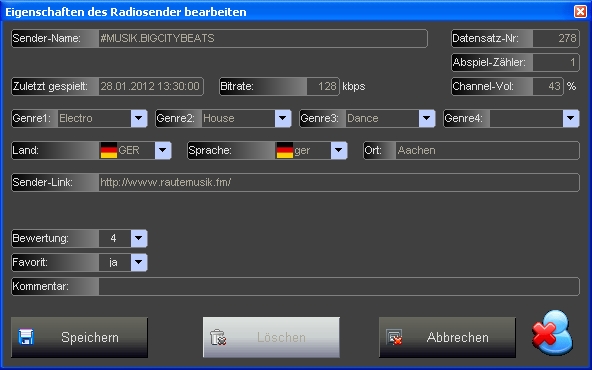Click the kbps unit label
The image size is (592, 370).
click(354, 87)
